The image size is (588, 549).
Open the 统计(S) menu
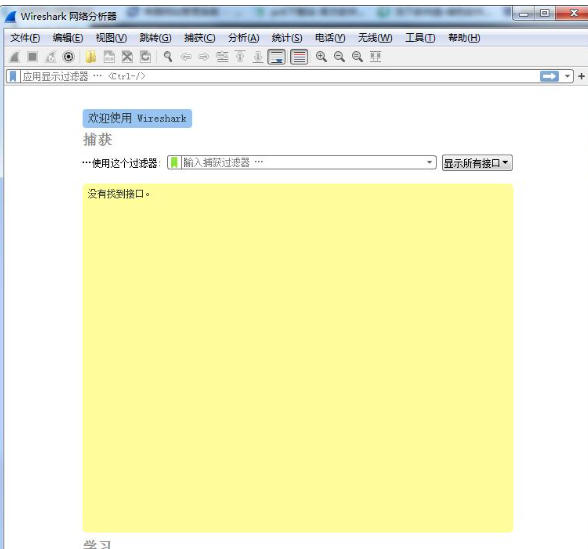point(287,38)
